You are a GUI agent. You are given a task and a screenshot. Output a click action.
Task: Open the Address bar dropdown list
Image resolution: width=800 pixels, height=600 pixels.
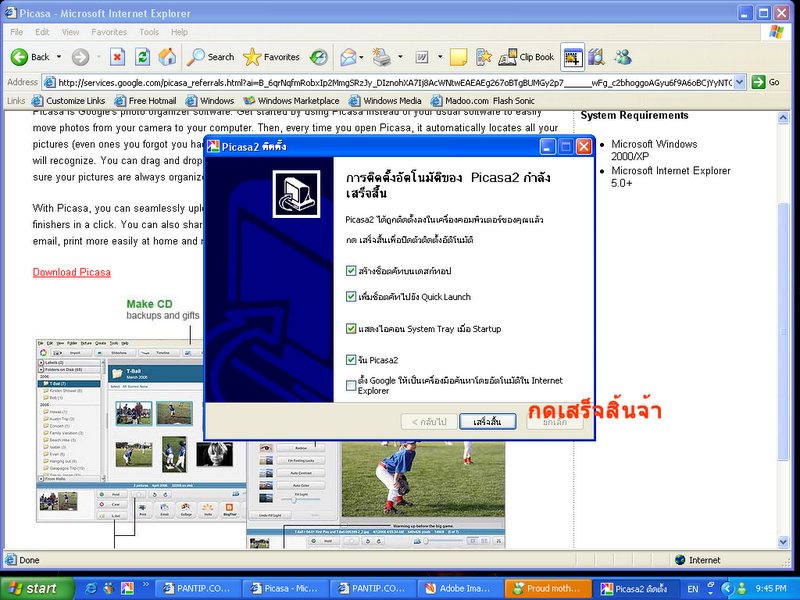(x=740, y=82)
